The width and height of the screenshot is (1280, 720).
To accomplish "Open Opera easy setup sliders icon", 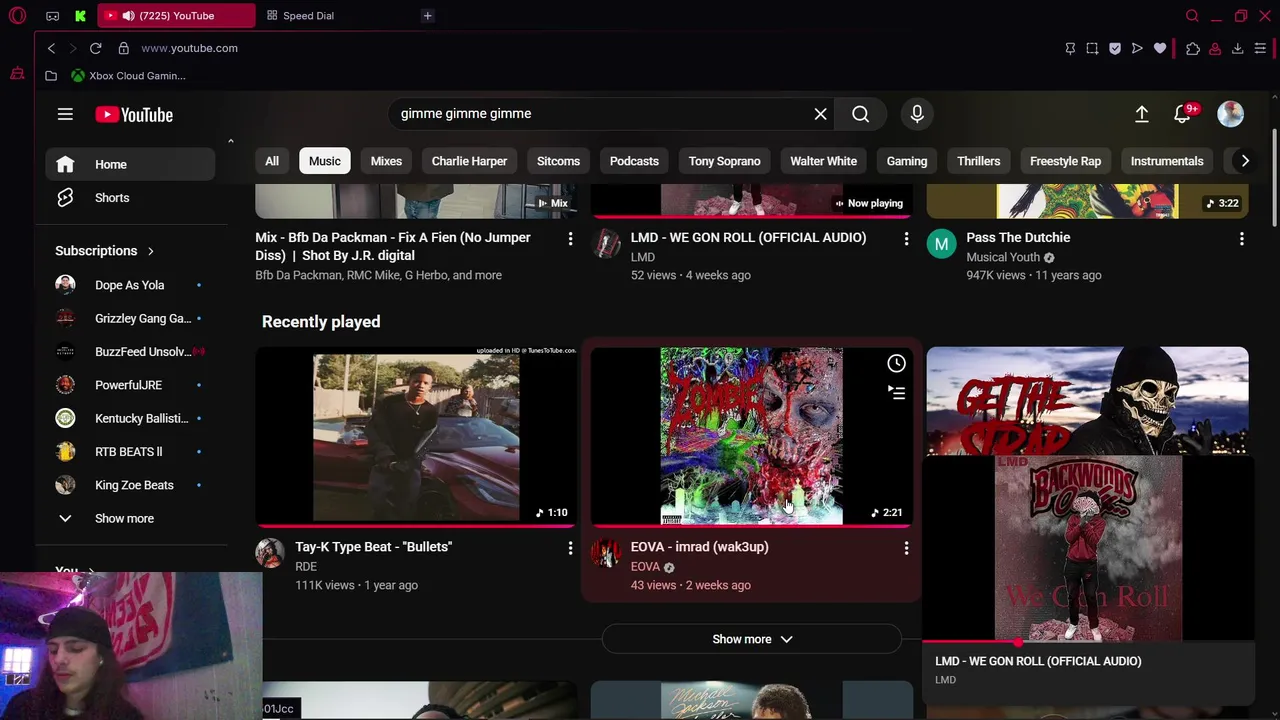I will click(x=1261, y=48).
